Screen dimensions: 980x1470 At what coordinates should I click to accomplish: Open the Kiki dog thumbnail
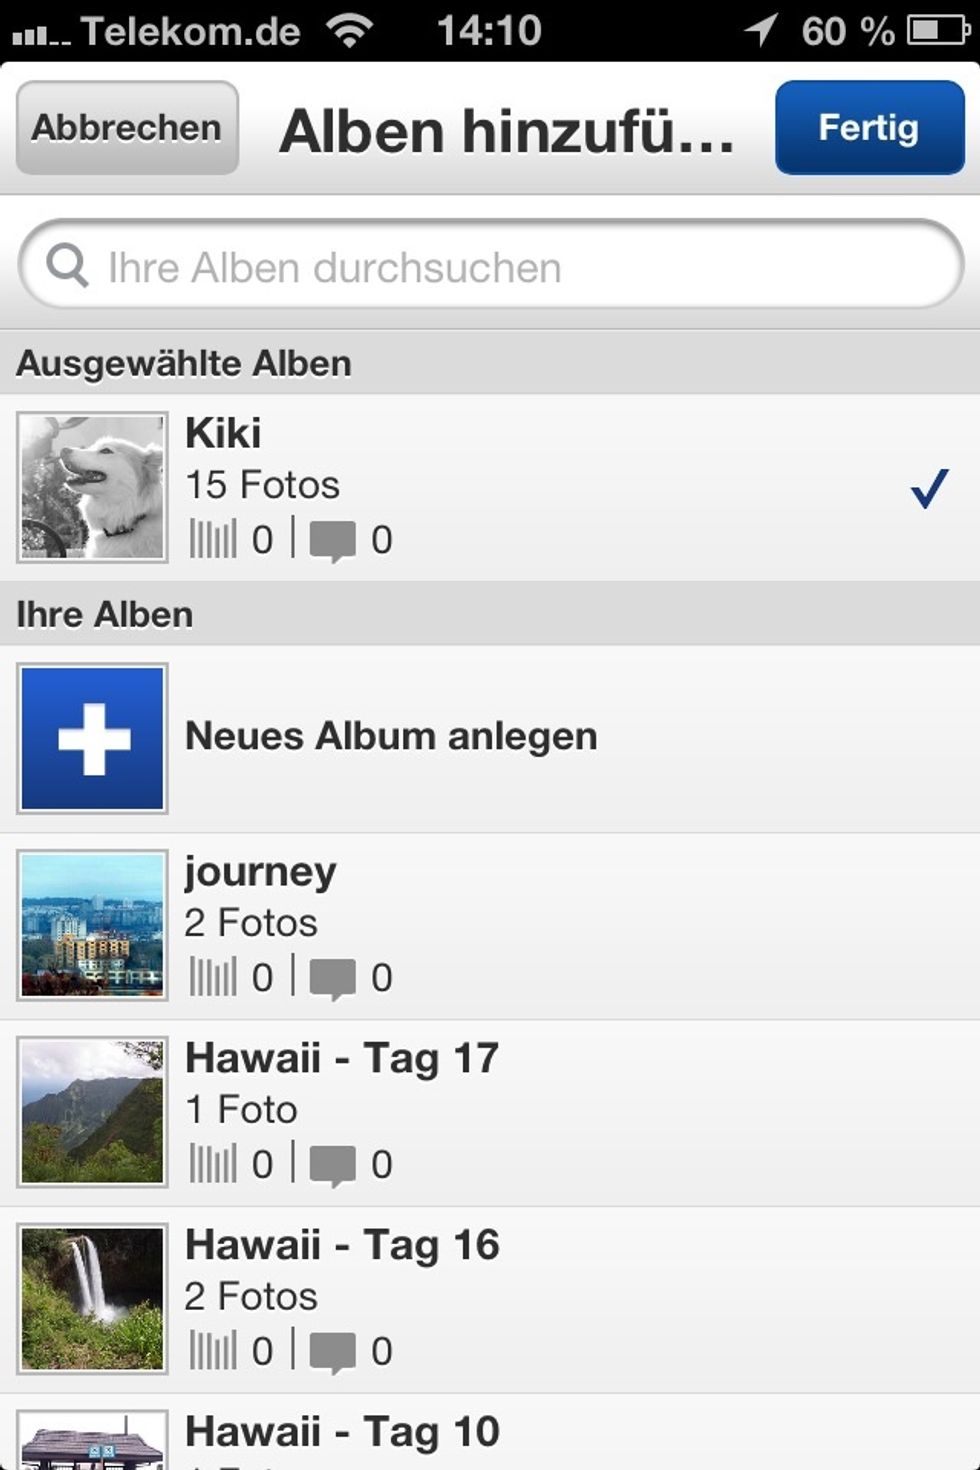pos(93,487)
